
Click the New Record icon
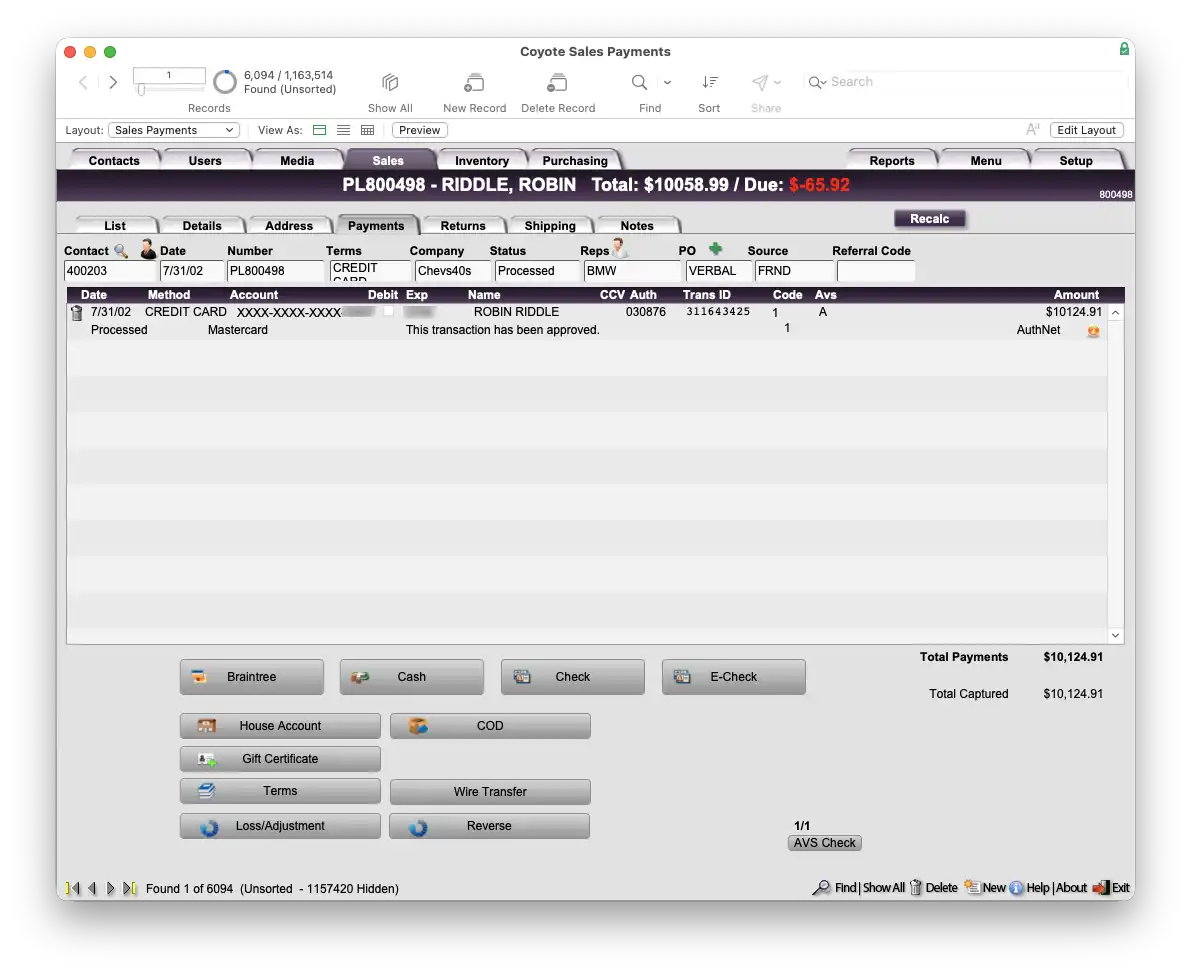pyautogui.click(x=474, y=82)
